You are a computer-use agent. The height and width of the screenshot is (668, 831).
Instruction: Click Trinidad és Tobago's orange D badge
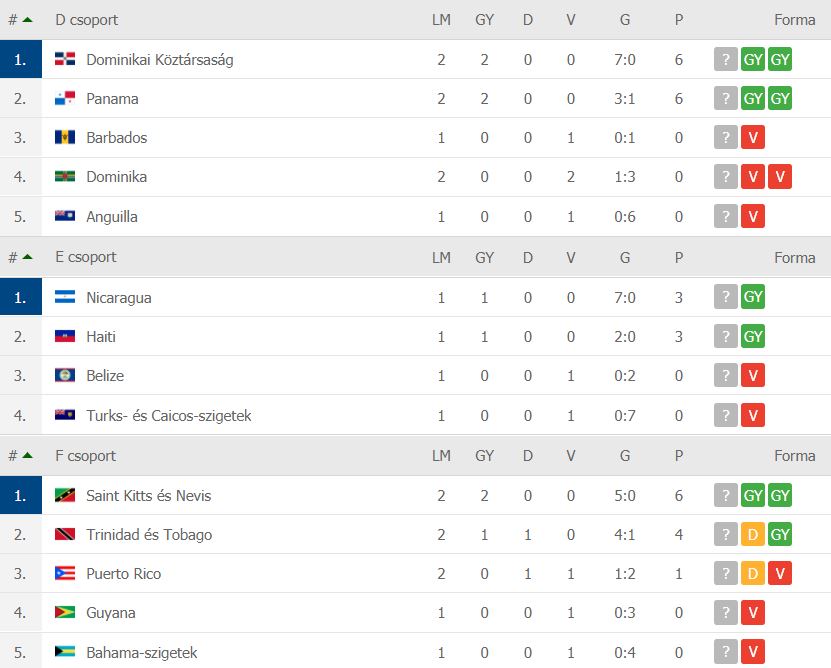pos(753,534)
